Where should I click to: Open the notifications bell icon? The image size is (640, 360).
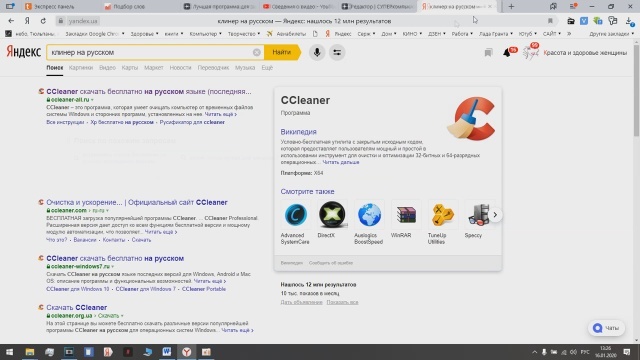coord(507,52)
